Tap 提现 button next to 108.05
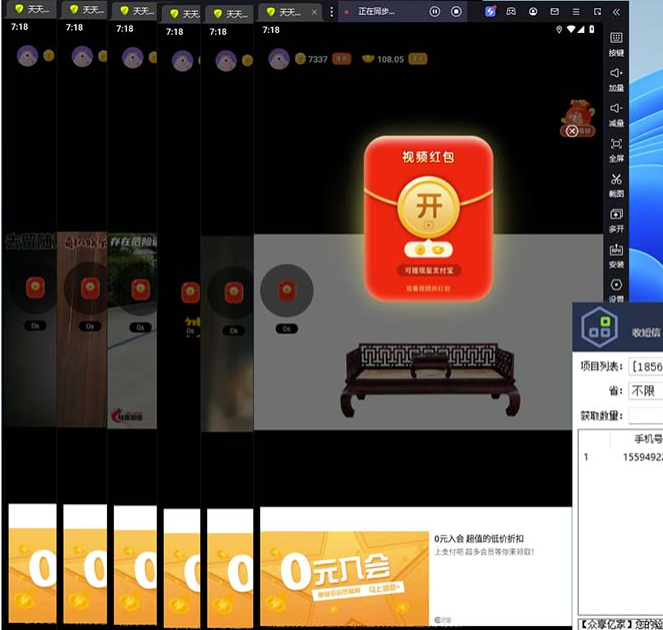The height and width of the screenshot is (630, 663). tap(418, 59)
